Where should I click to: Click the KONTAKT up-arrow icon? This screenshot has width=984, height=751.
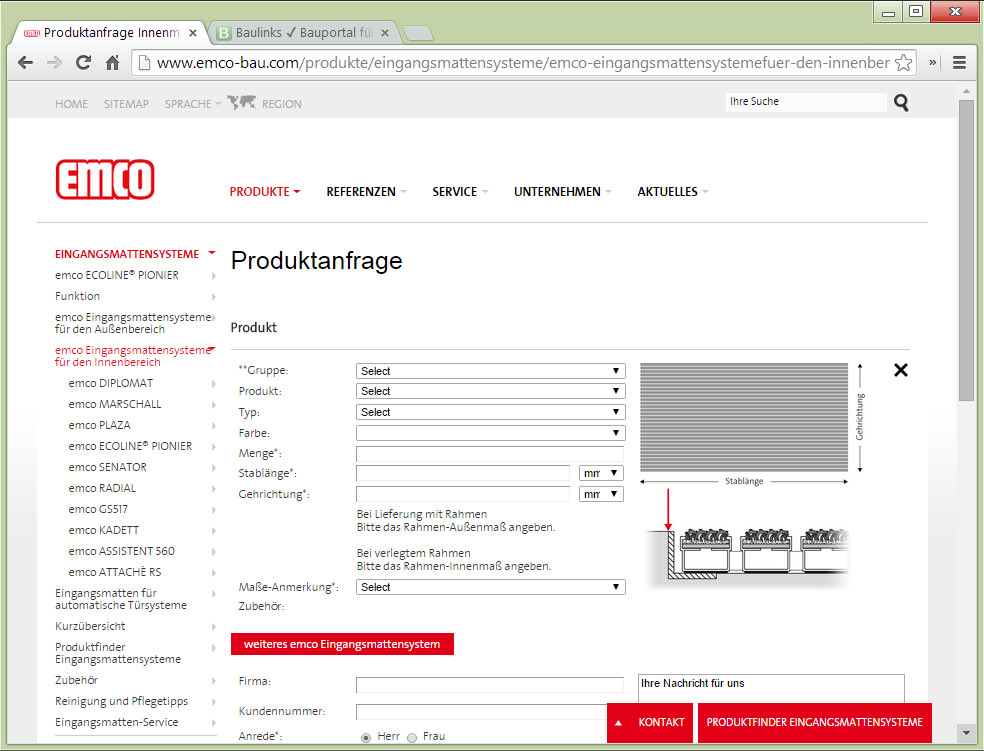coord(618,723)
